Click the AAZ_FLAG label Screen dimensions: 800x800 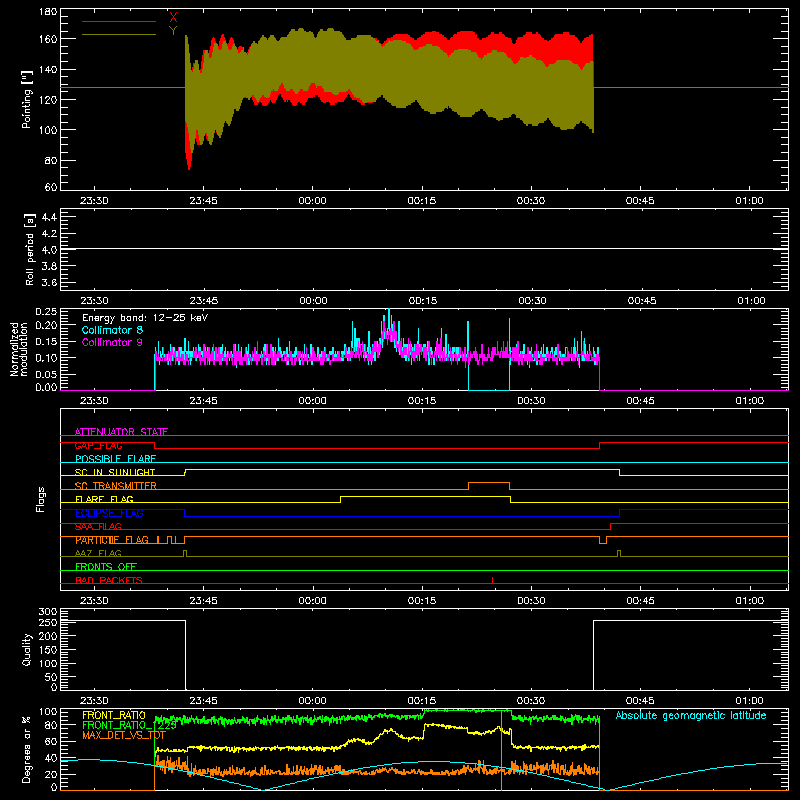98,554
